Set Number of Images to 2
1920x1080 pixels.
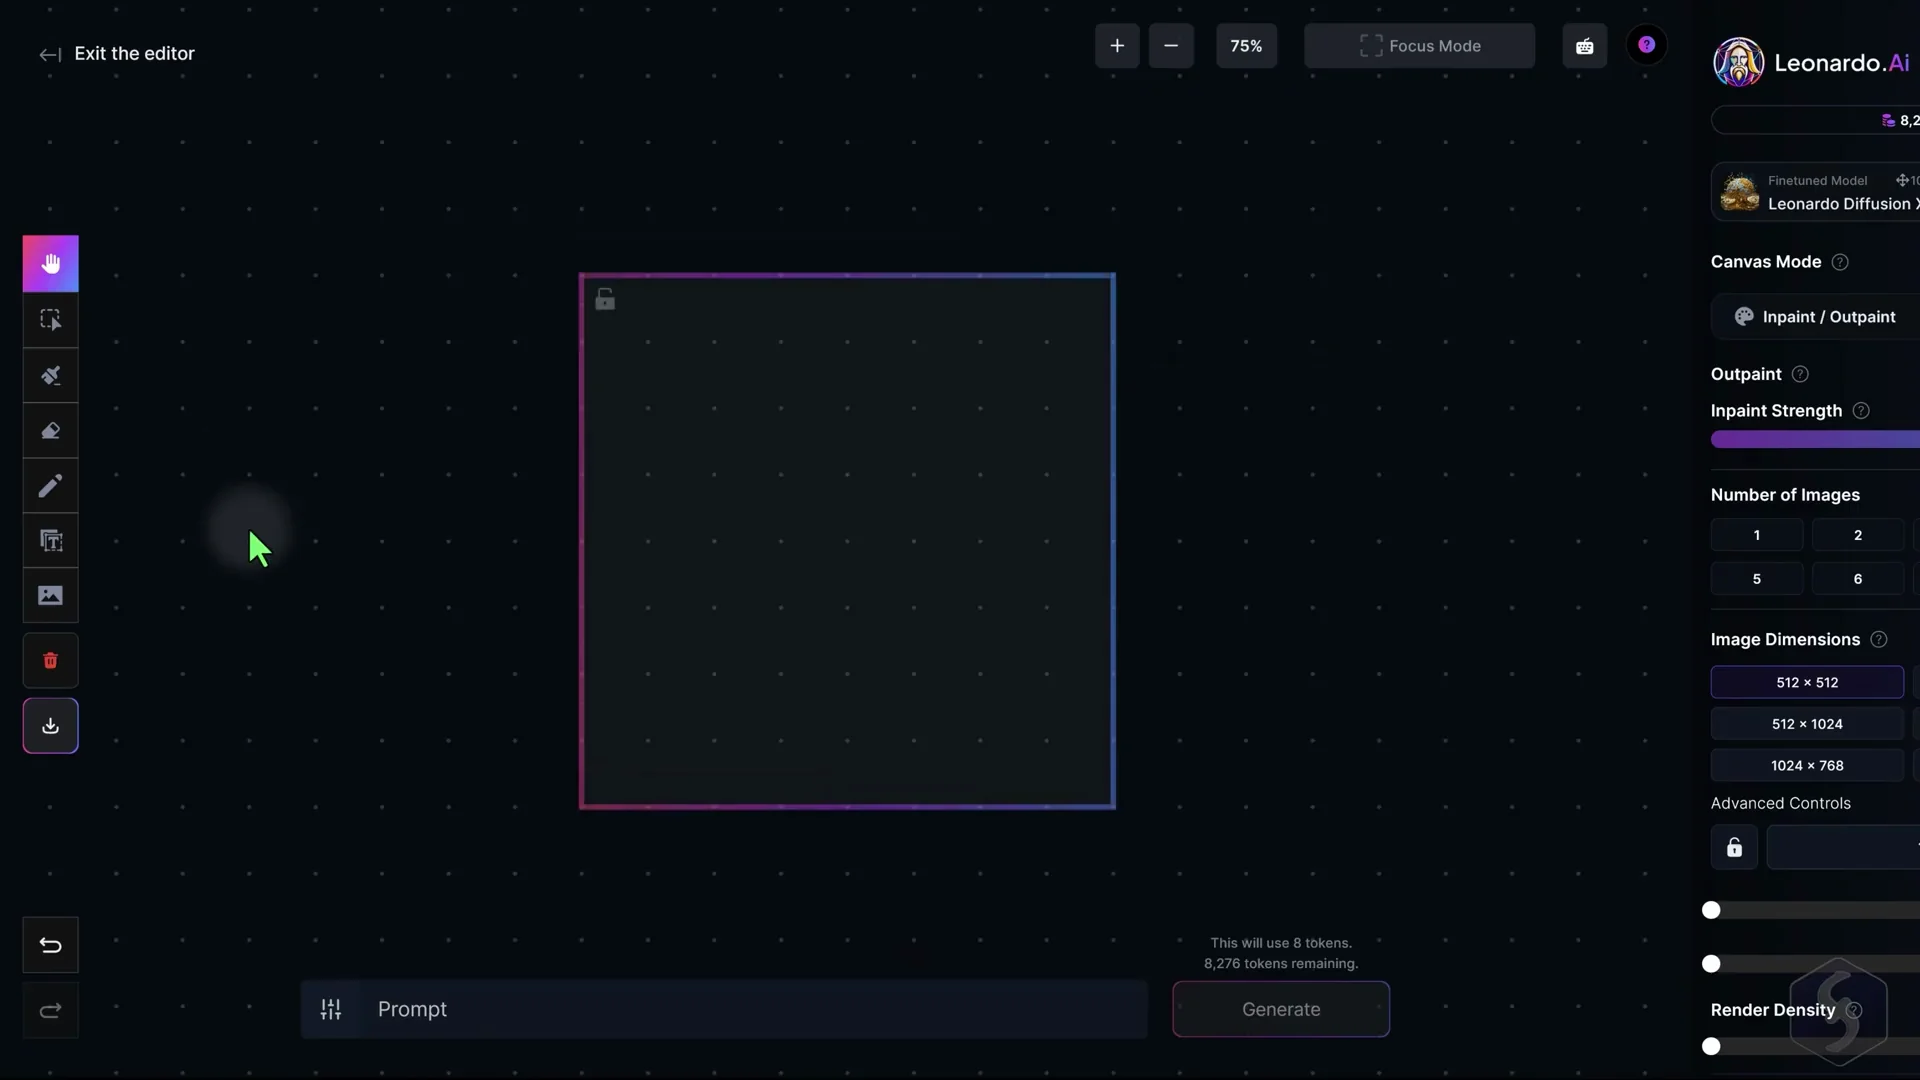[x=1856, y=534]
